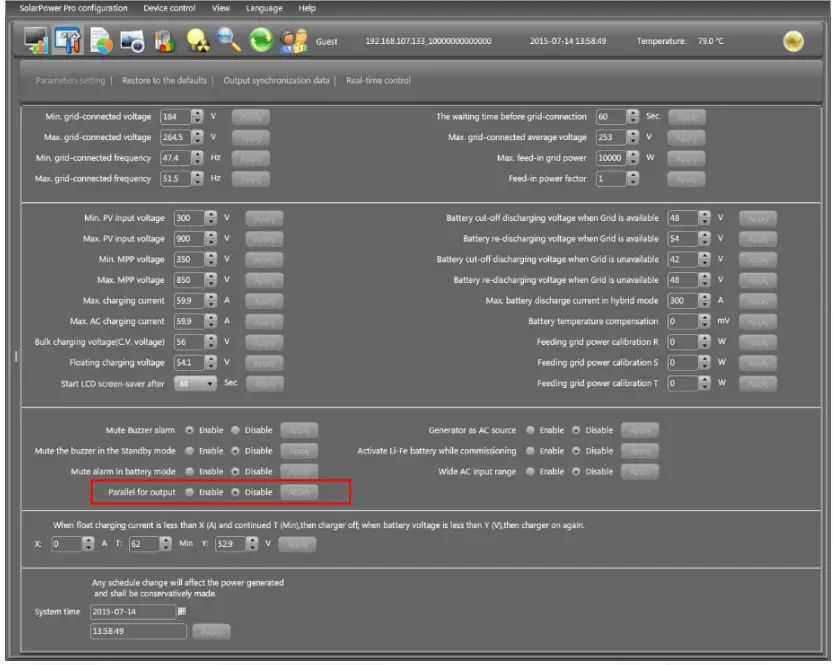834x665 pixels.
Task: Open the pie-chart report document icon
Action: [x=101, y=41]
